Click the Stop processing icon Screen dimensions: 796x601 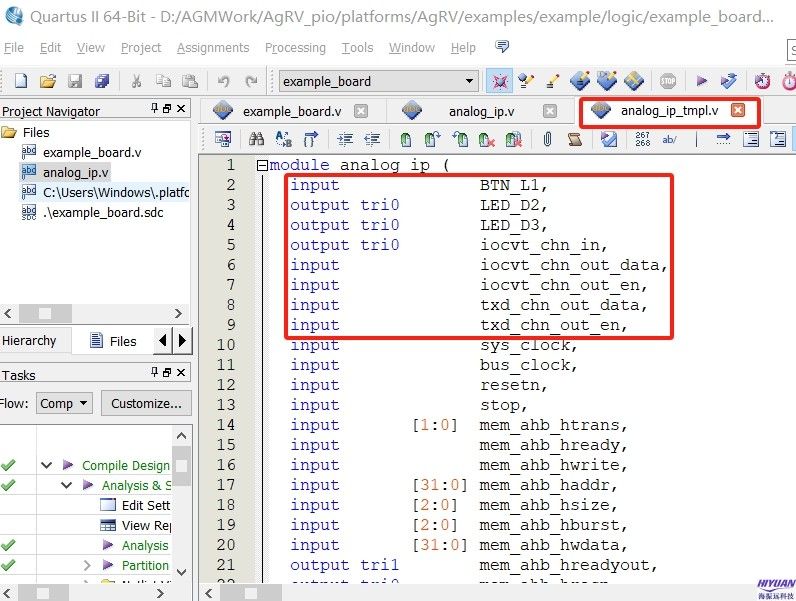pyautogui.click(x=668, y=81)
